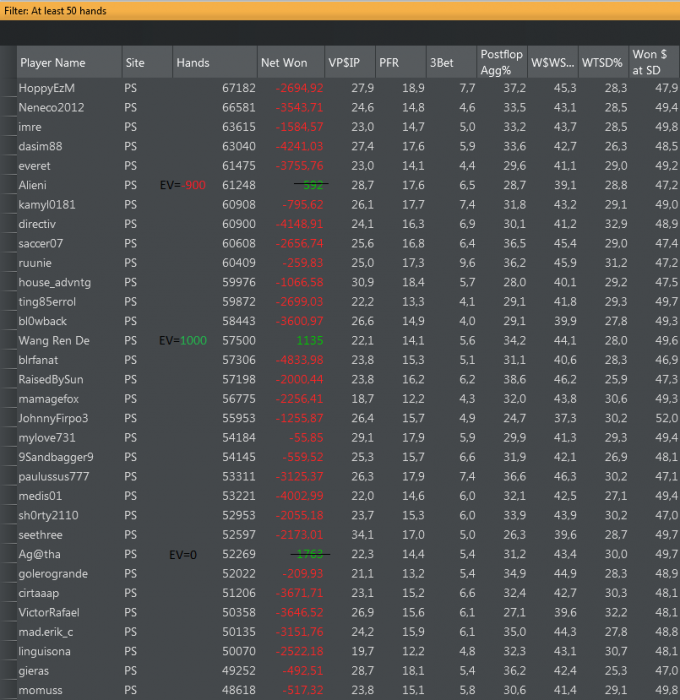
Task: Click the W$WS... column header
Action: click(x=553, y=62)
